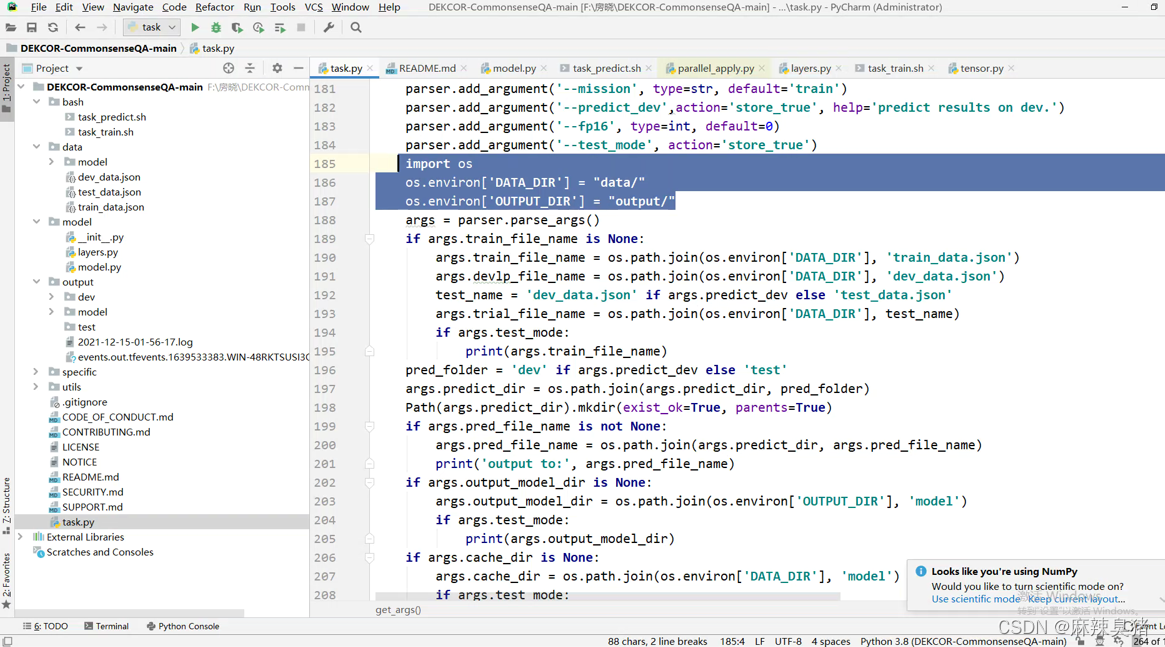The image size is (1165, 647).
Task: Click the UTF-8 encoding in the status bar
Action: (788, 641)
